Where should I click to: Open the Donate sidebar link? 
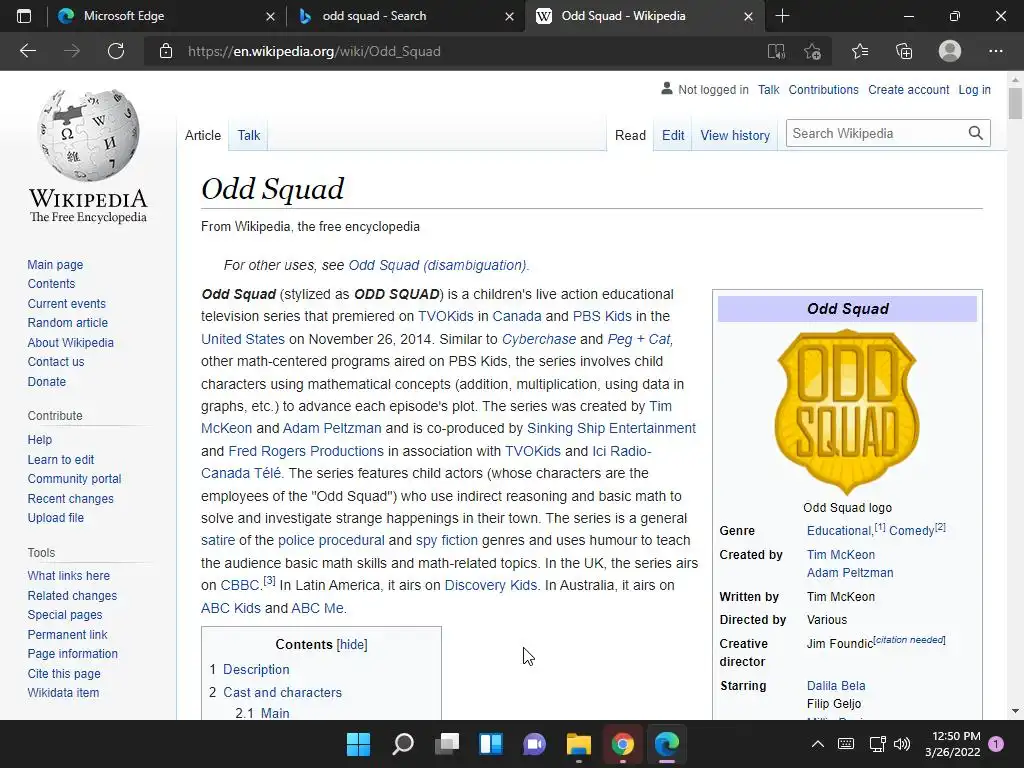pos(46,381)
